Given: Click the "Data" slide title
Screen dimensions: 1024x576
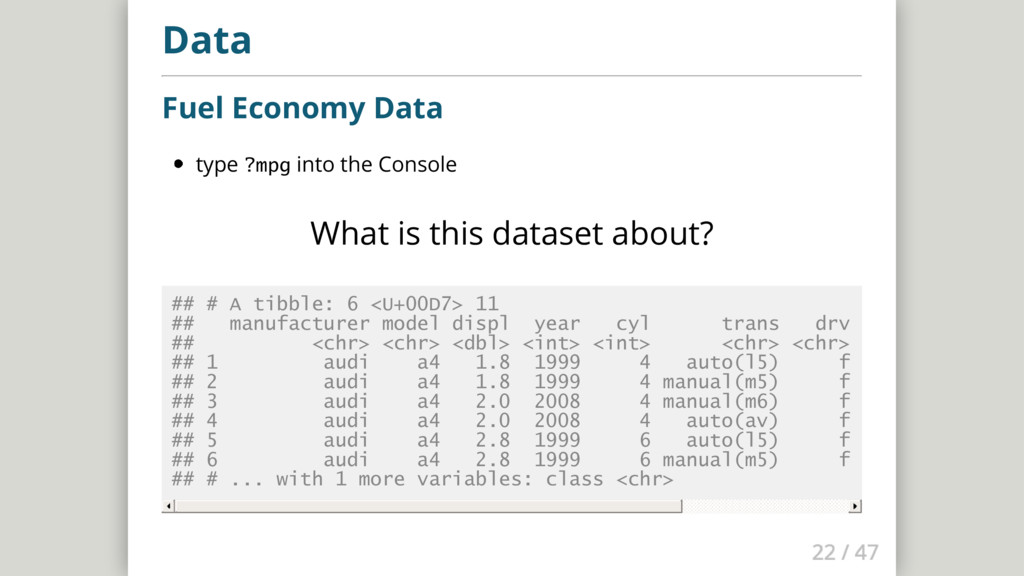Looking at the screenshot, I should click(207, 40).
